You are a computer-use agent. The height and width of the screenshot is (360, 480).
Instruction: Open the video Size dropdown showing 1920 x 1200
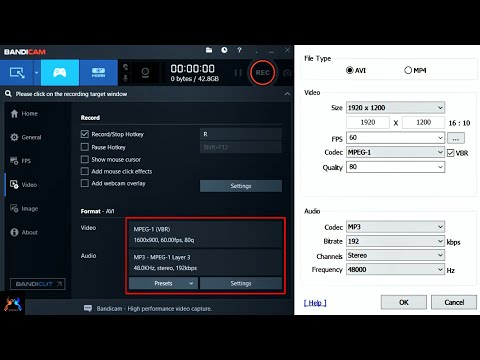pos(395,108)
